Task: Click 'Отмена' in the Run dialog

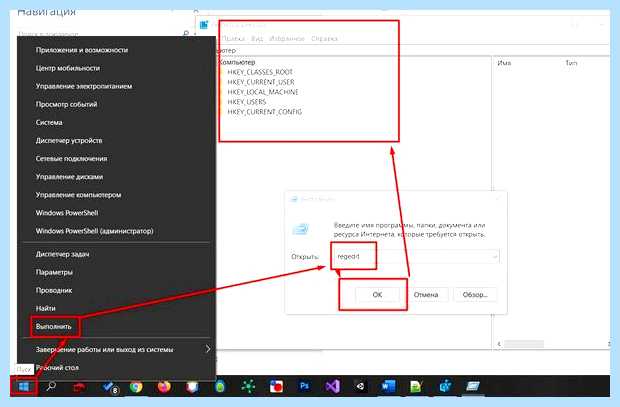Action: (426, 295)
